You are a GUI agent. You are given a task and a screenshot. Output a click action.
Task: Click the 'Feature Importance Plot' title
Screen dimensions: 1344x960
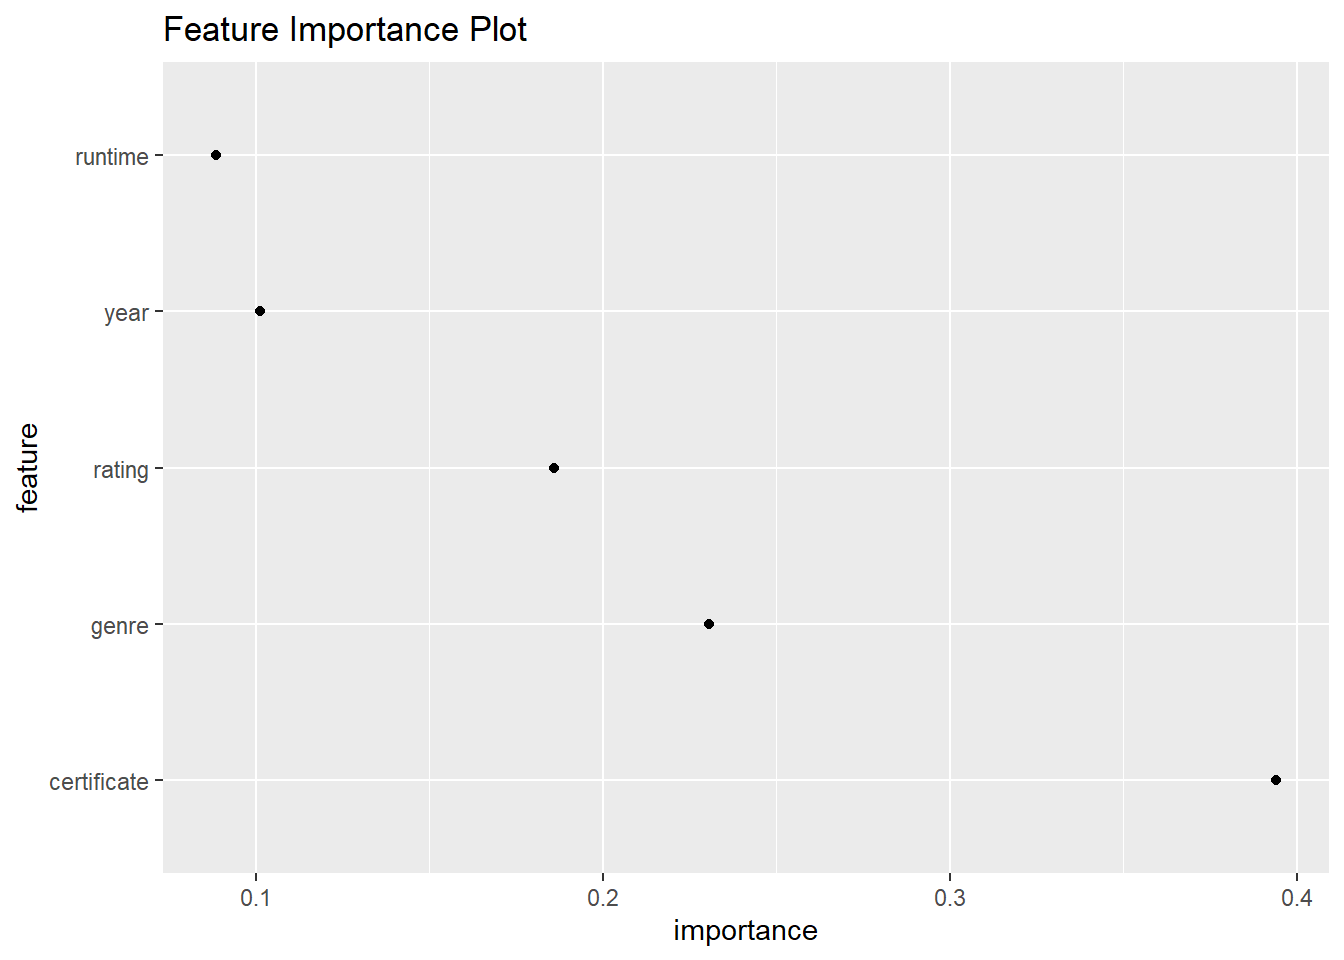(345, 30)
